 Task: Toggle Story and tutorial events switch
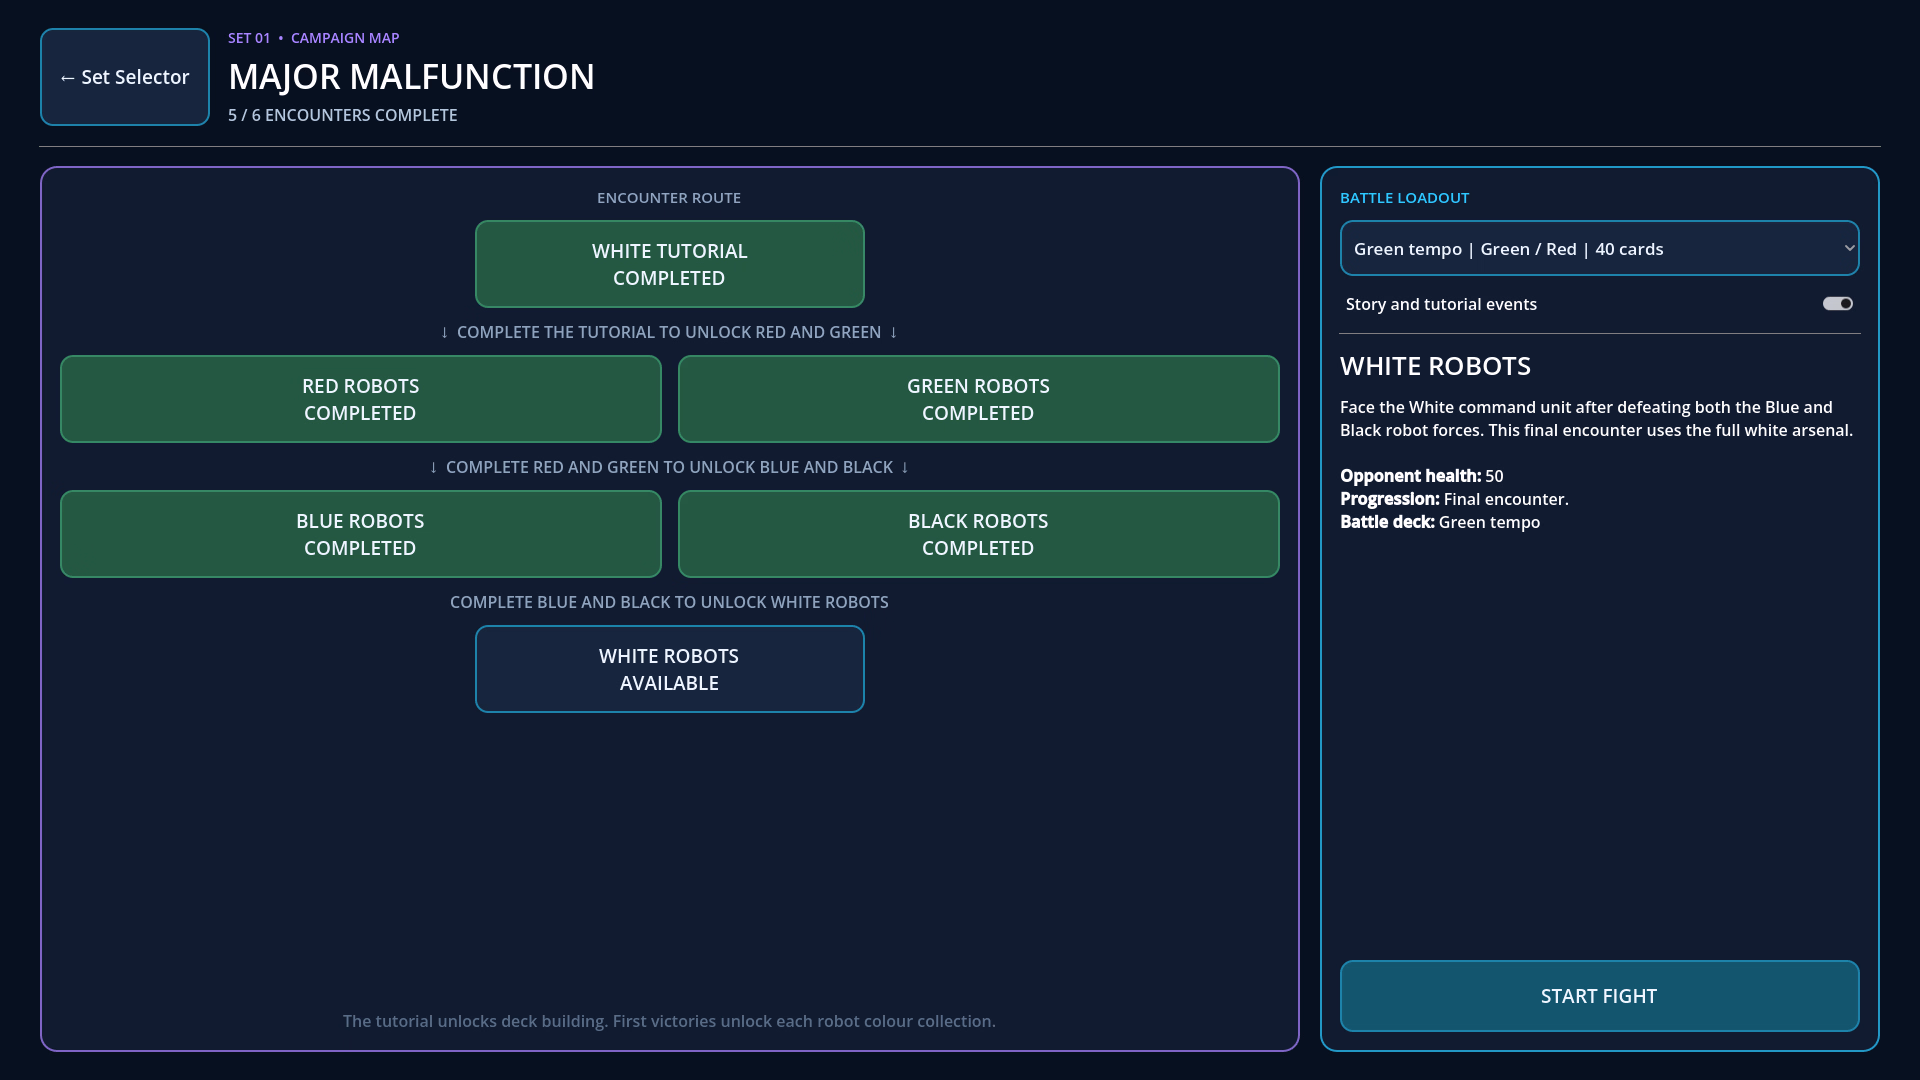pyautogui.click(x=1837, y=304)
